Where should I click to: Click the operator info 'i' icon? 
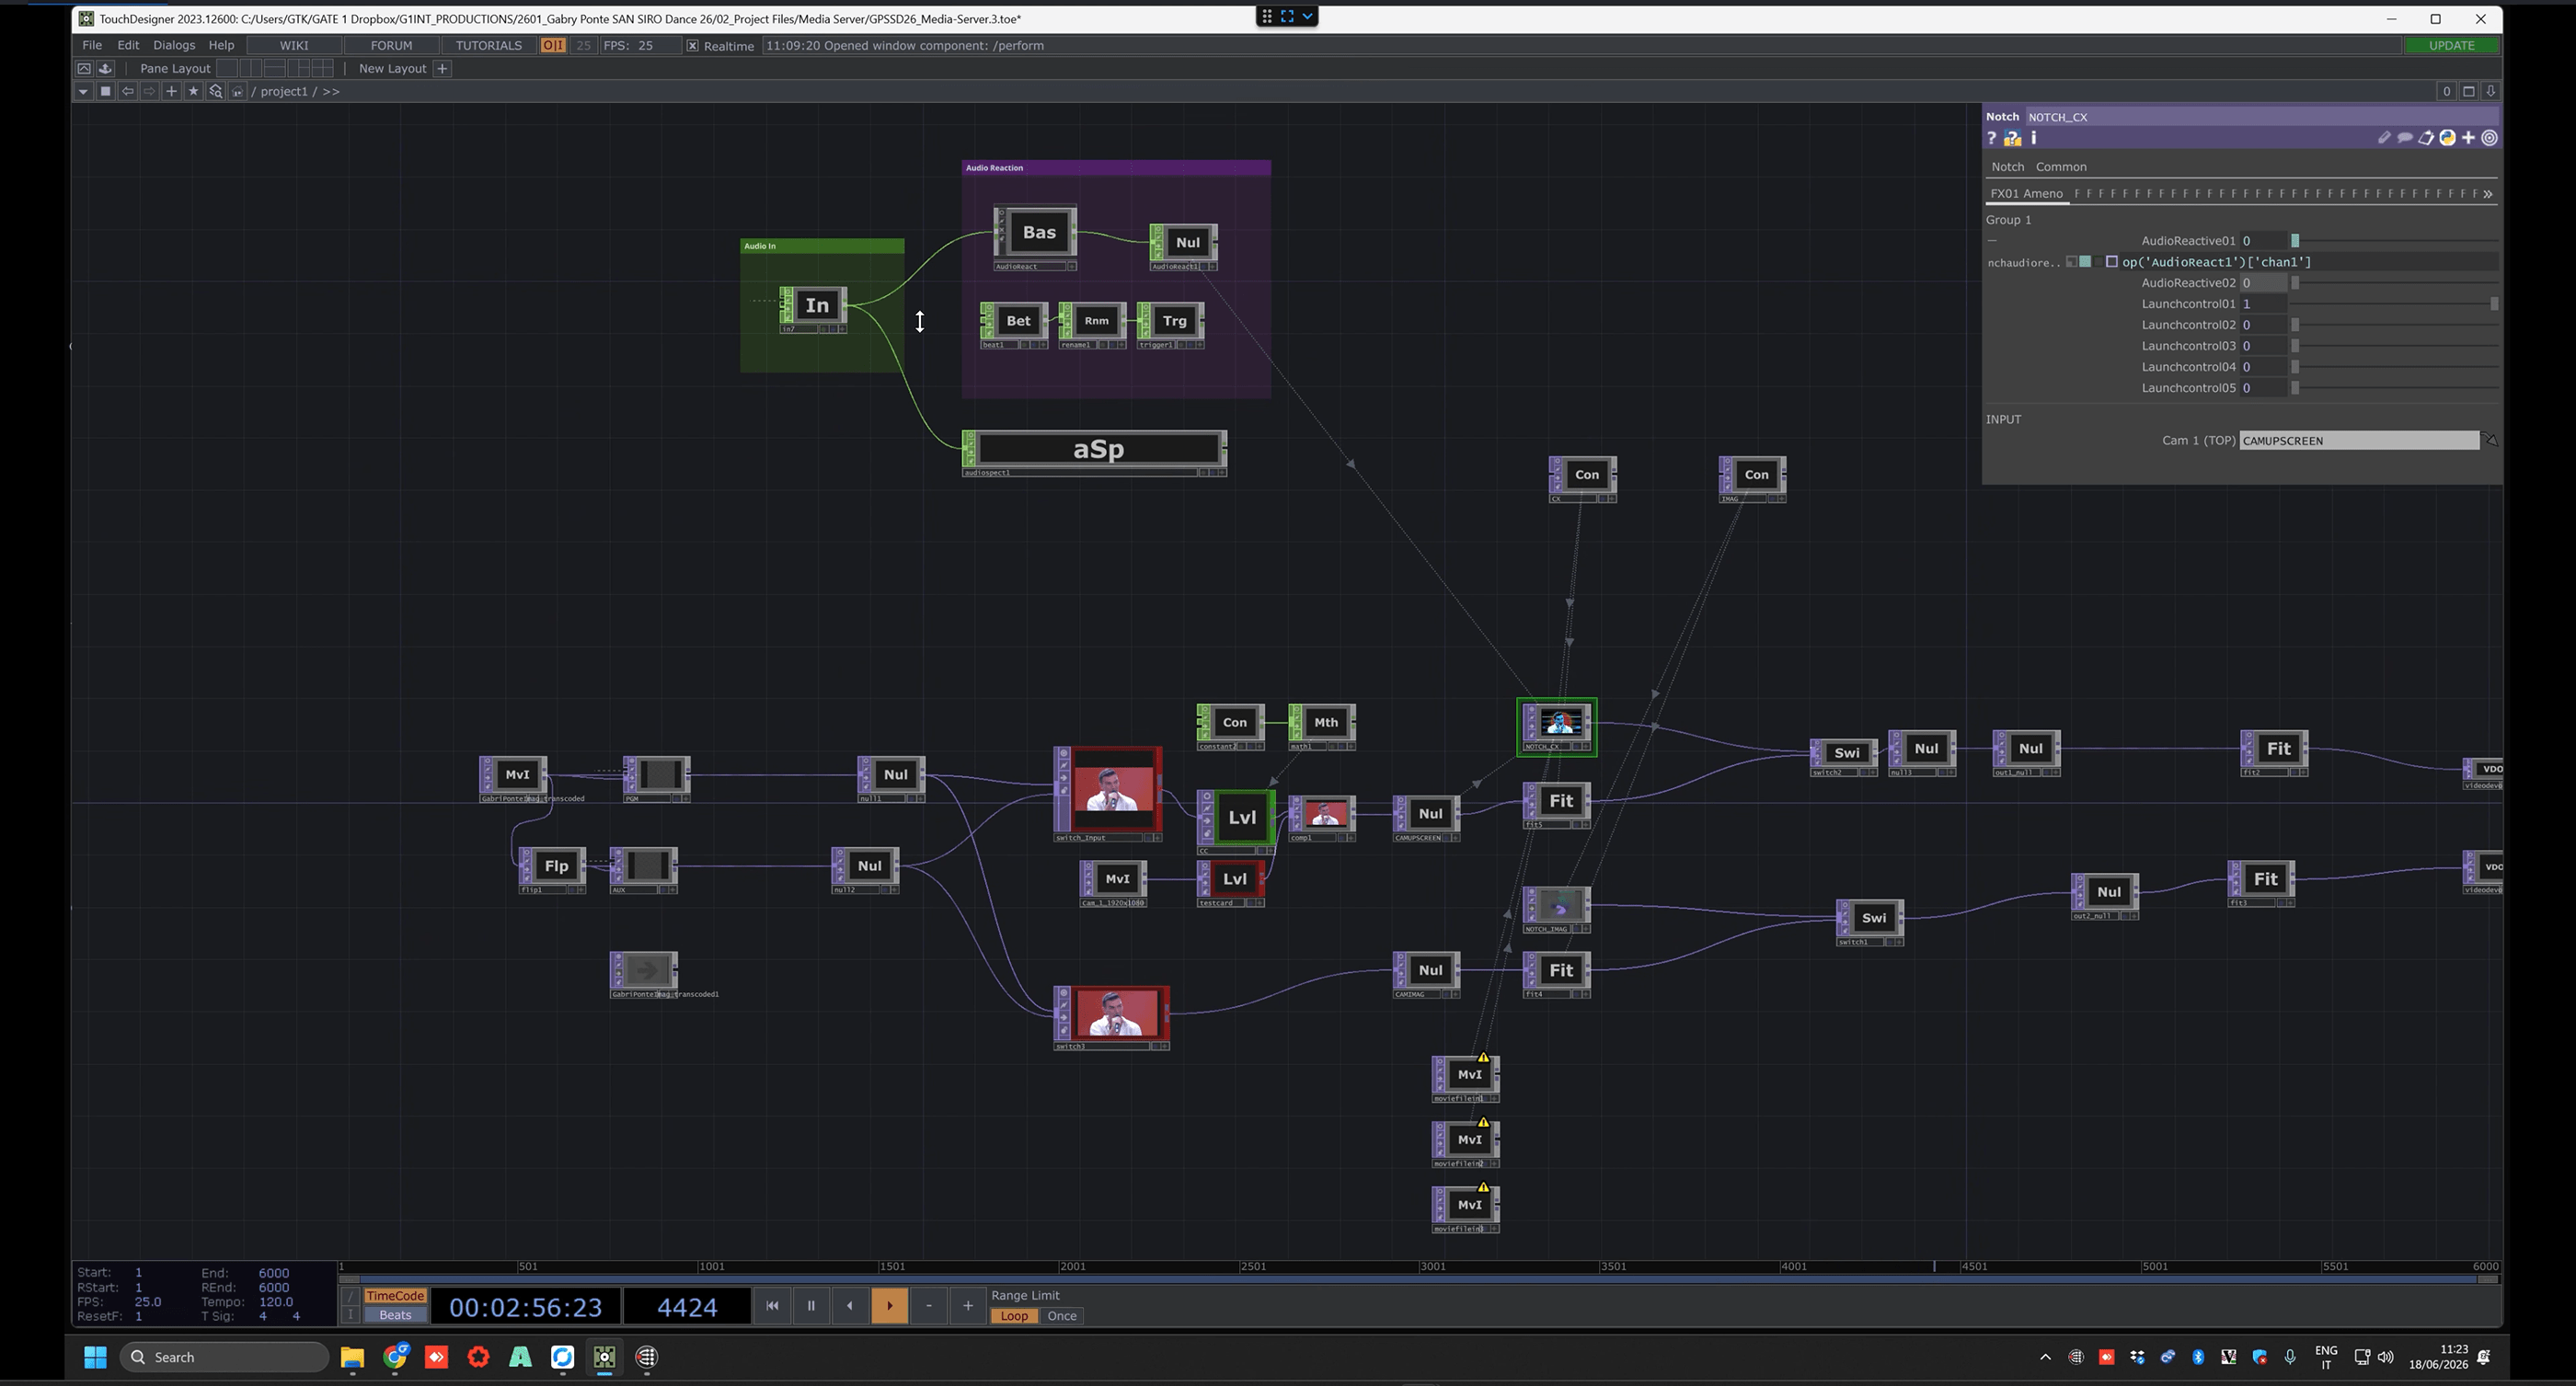[x=2033, y=138]
